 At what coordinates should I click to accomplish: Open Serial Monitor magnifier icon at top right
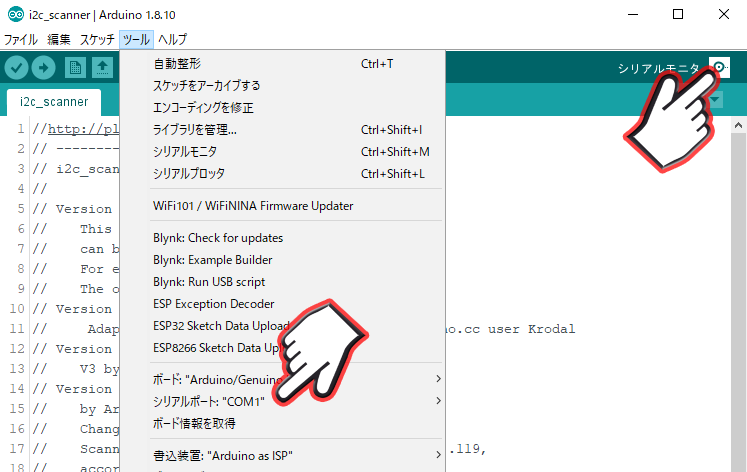coord(719,67)
